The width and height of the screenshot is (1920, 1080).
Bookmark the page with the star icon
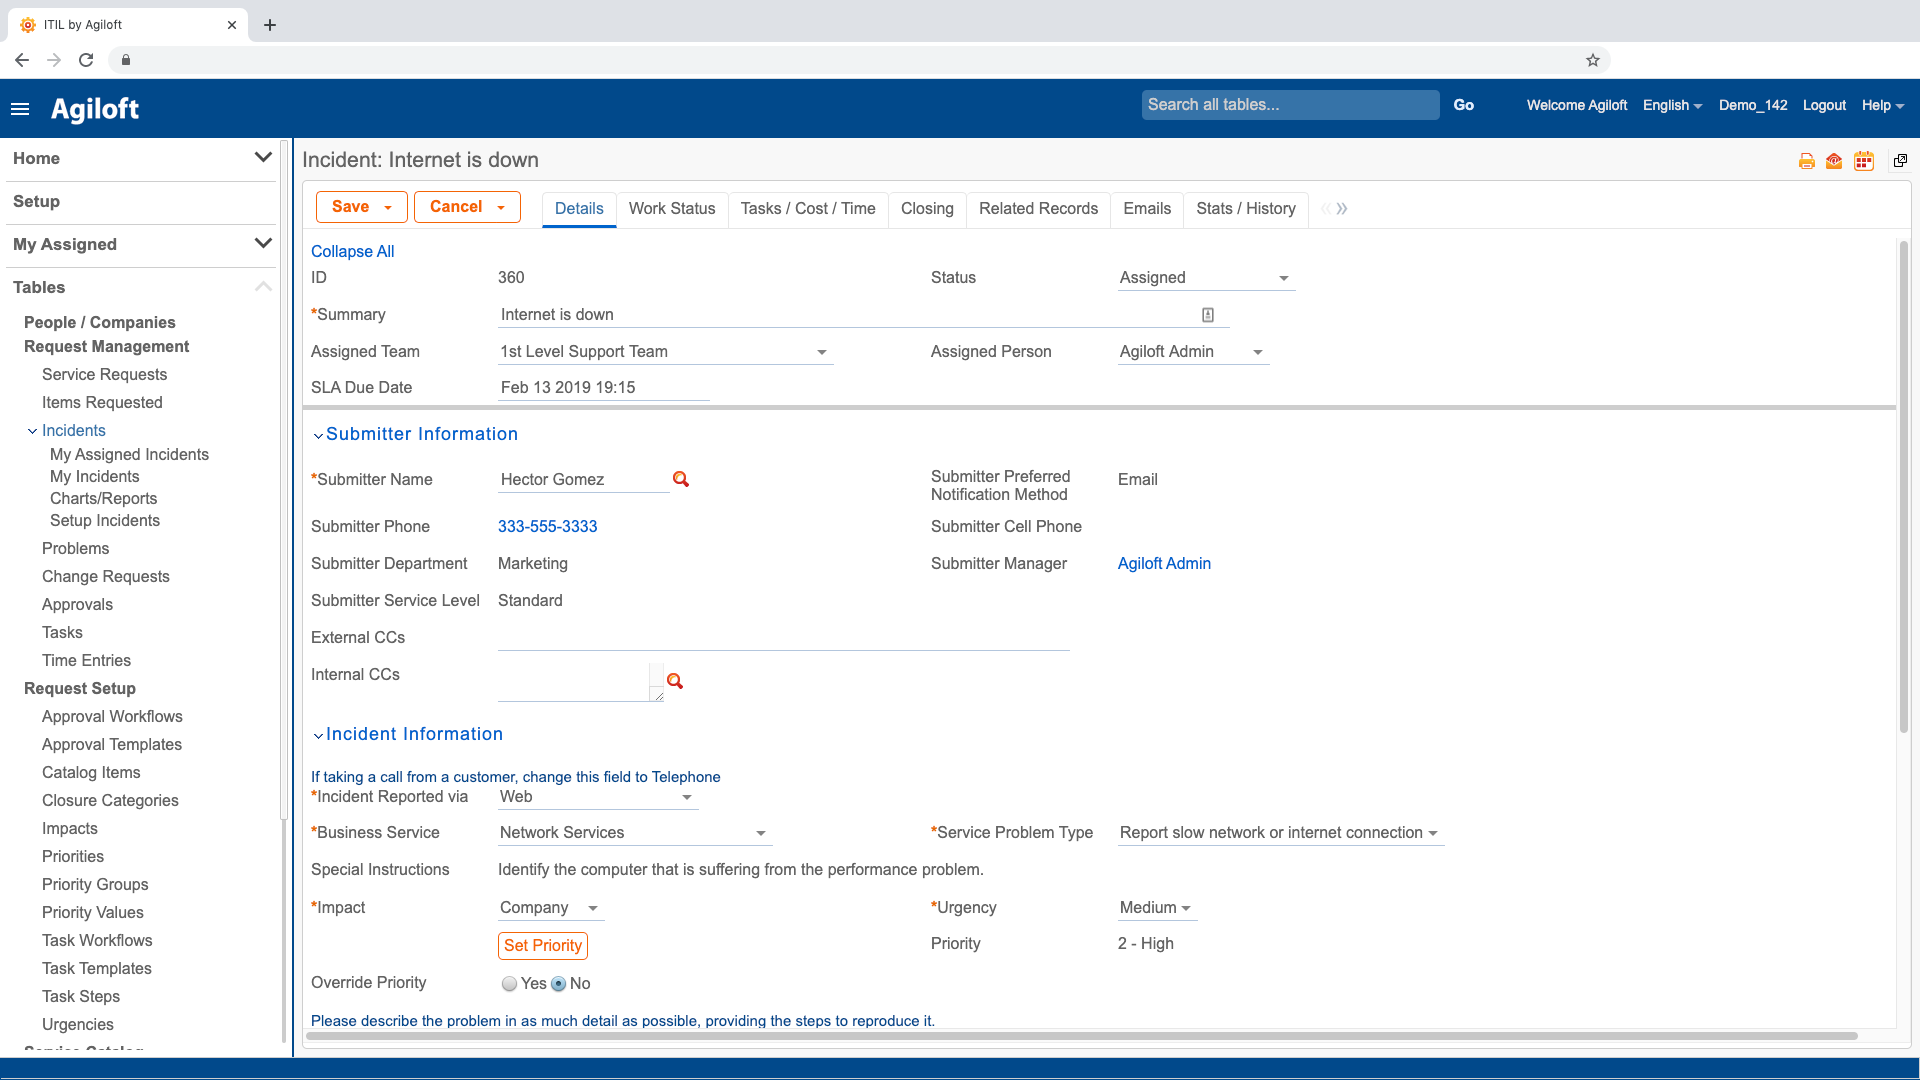click(x=1593, y=60)
